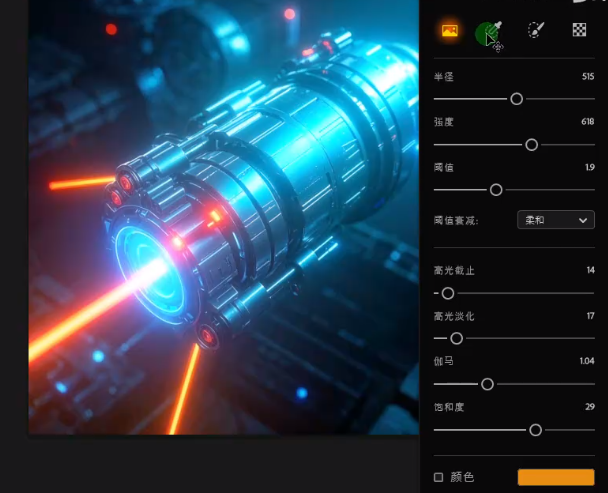Screen dimensions: 608x493
Task: Click the 高光淡化 slider handle
Action: coord(456,339)
